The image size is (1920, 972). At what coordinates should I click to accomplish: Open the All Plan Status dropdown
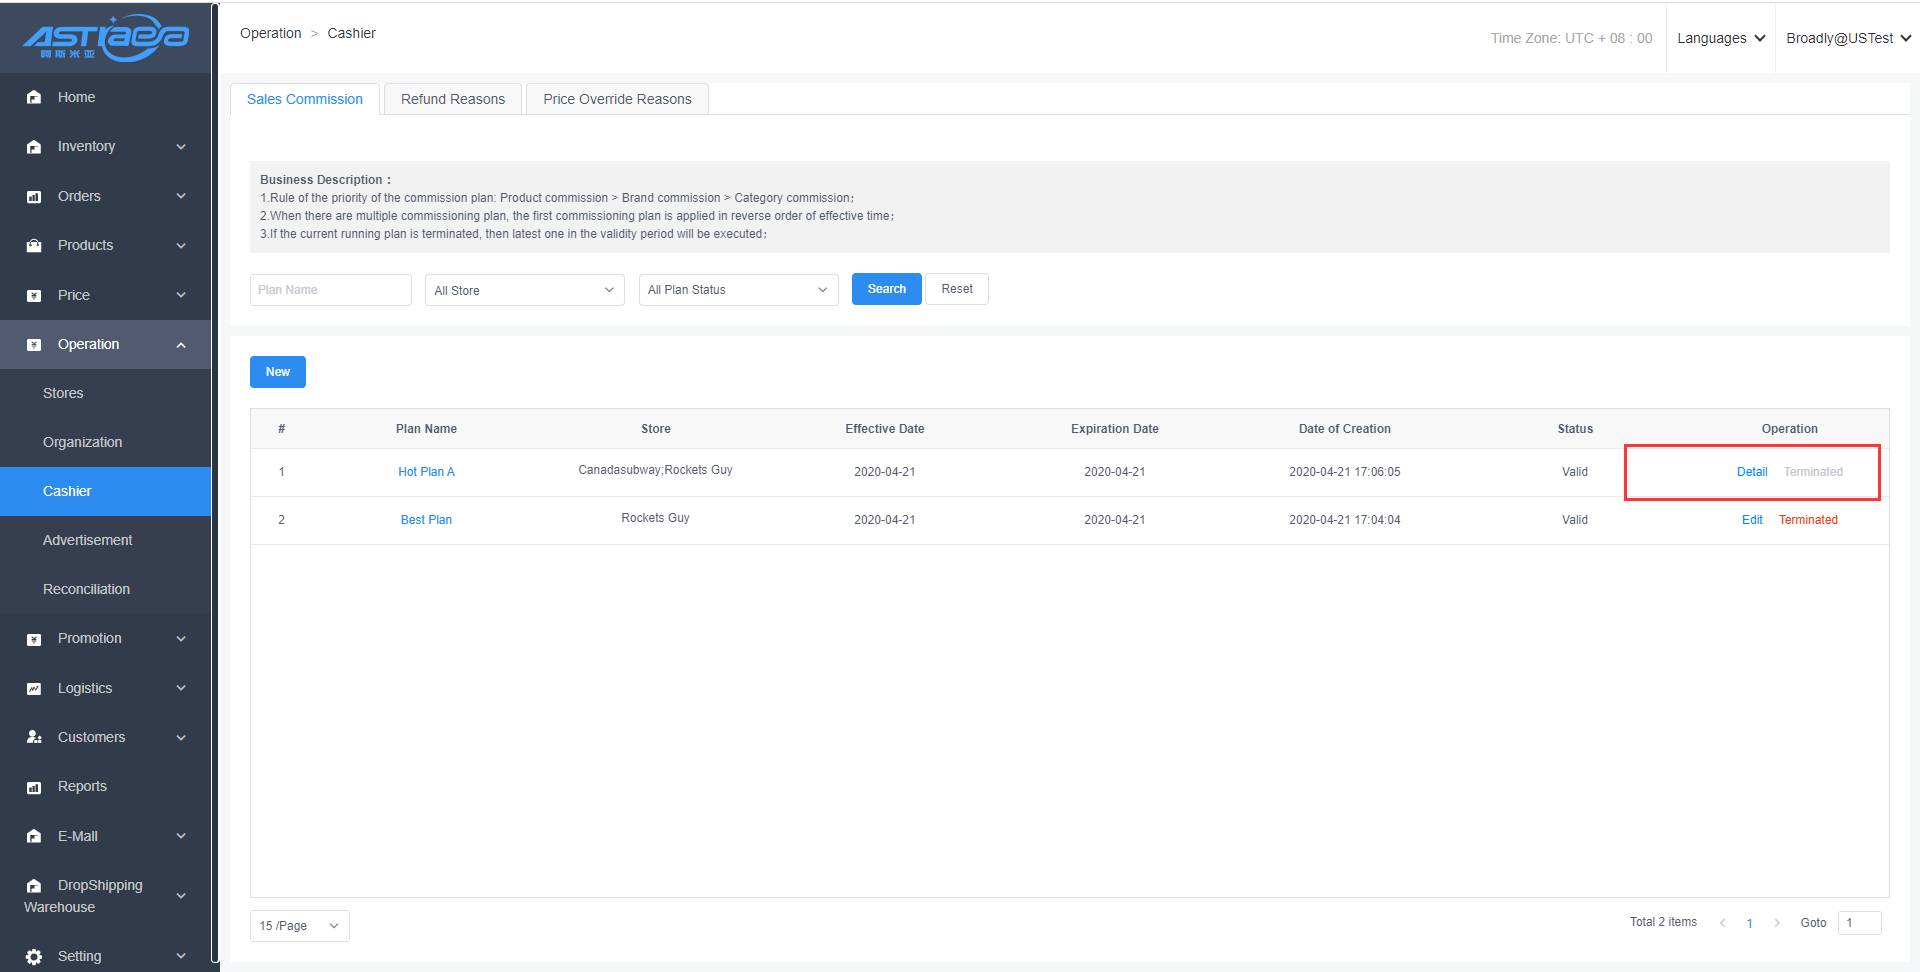pyautogui.click(x=738, y=290)
